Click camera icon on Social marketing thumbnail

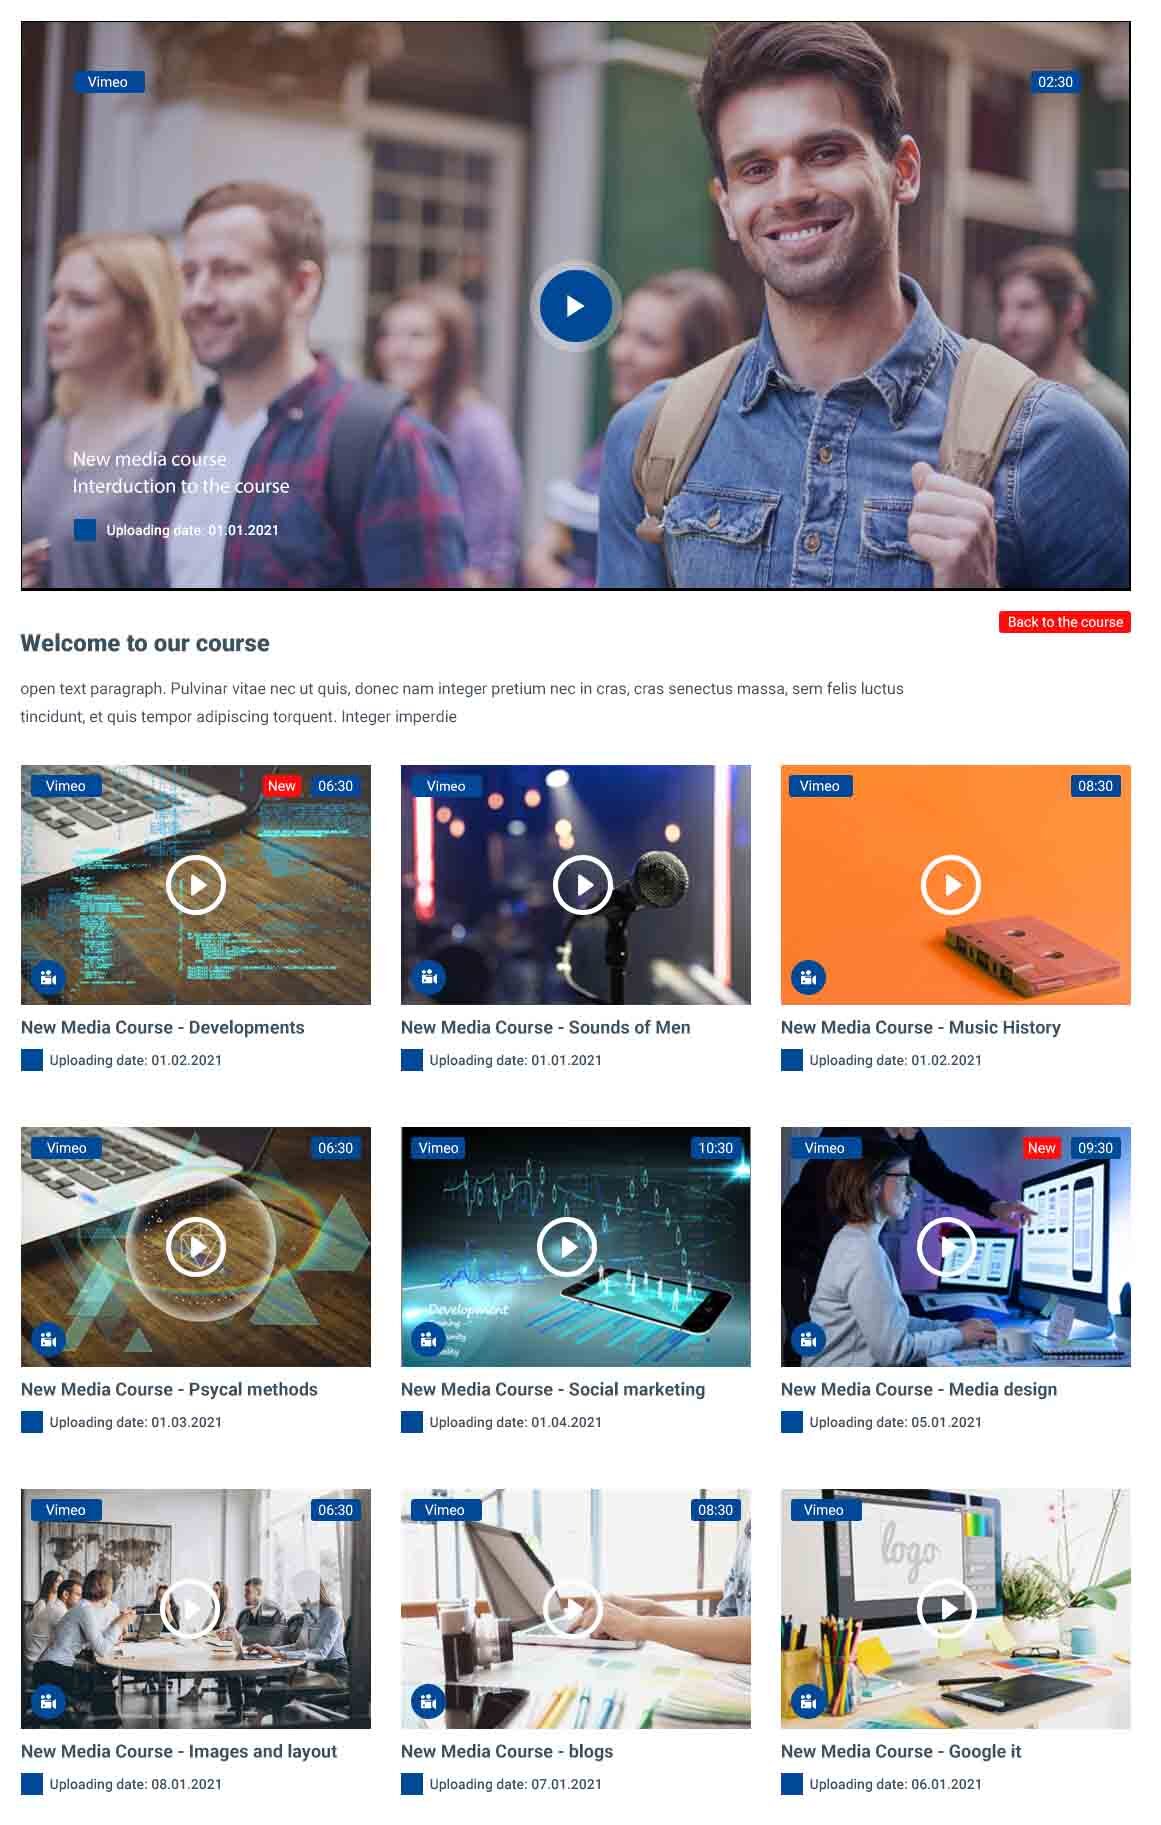428,1339
